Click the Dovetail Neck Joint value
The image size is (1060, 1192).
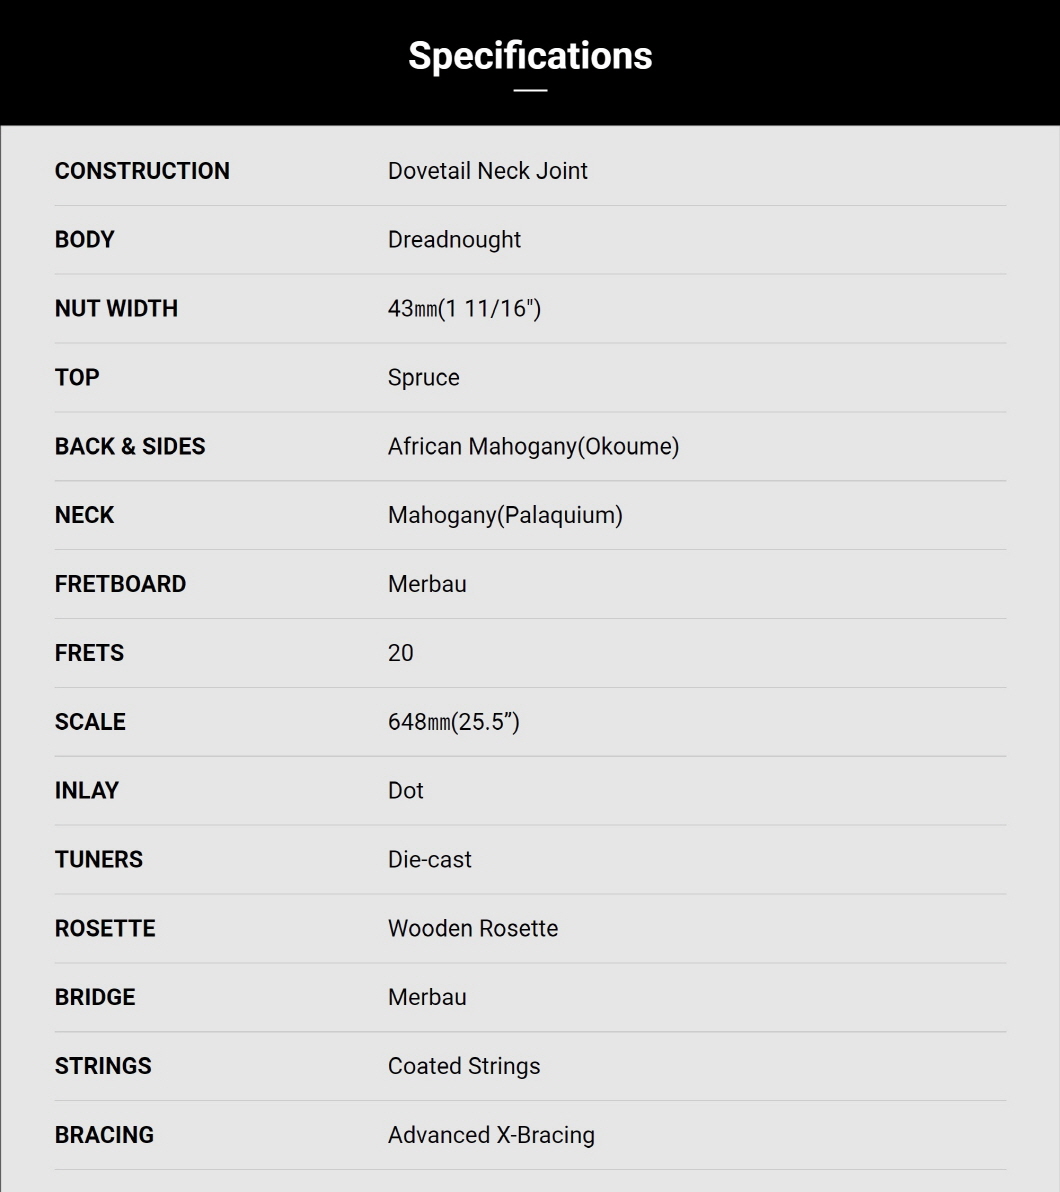[487, 171]
